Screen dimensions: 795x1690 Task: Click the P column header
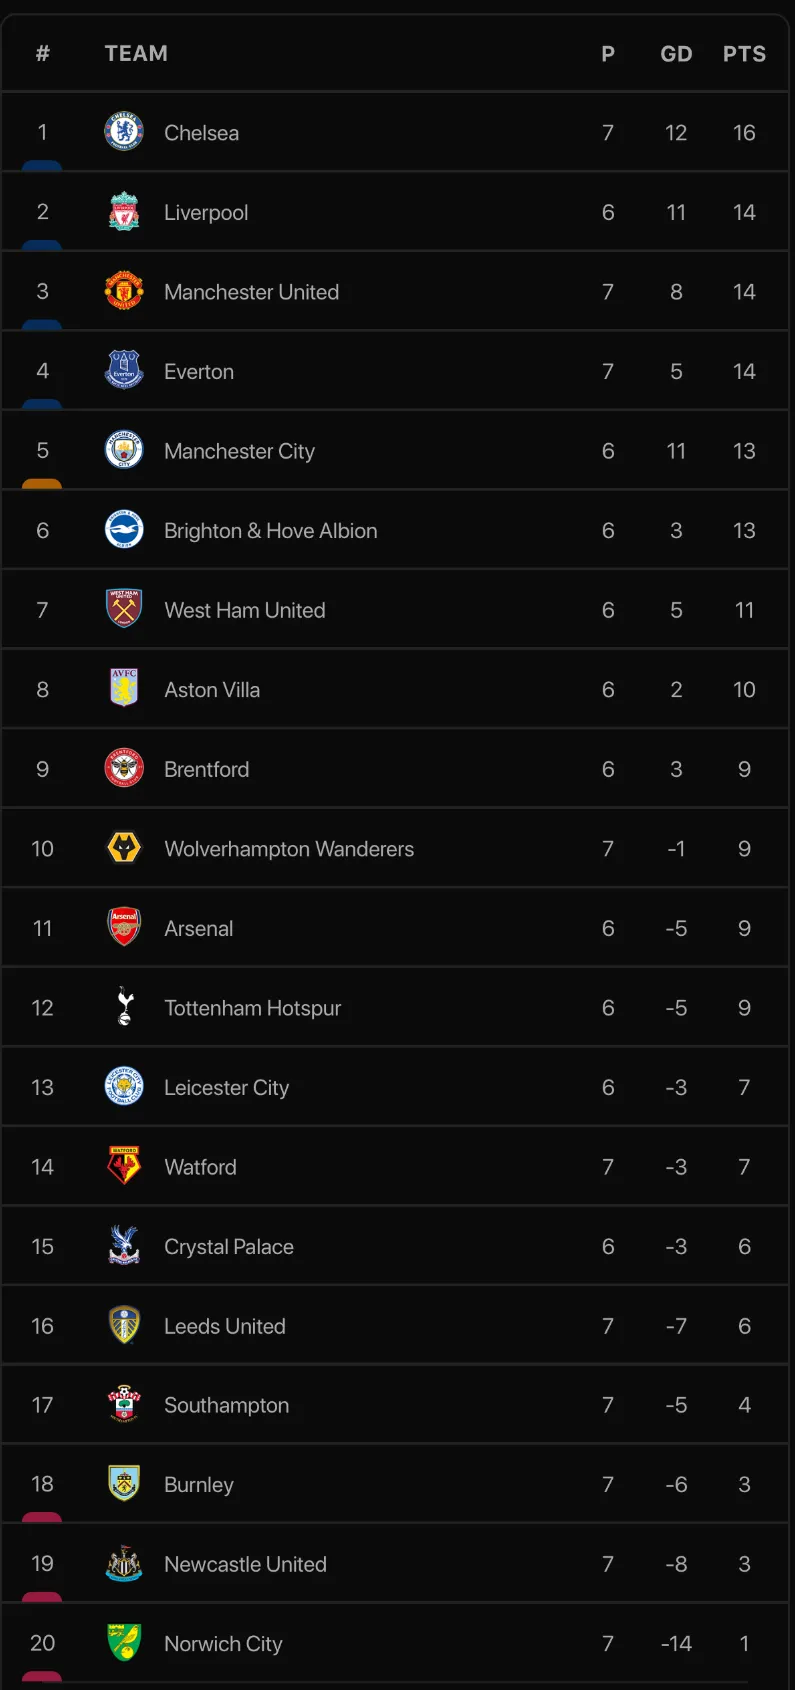click(x=608, y=54)
